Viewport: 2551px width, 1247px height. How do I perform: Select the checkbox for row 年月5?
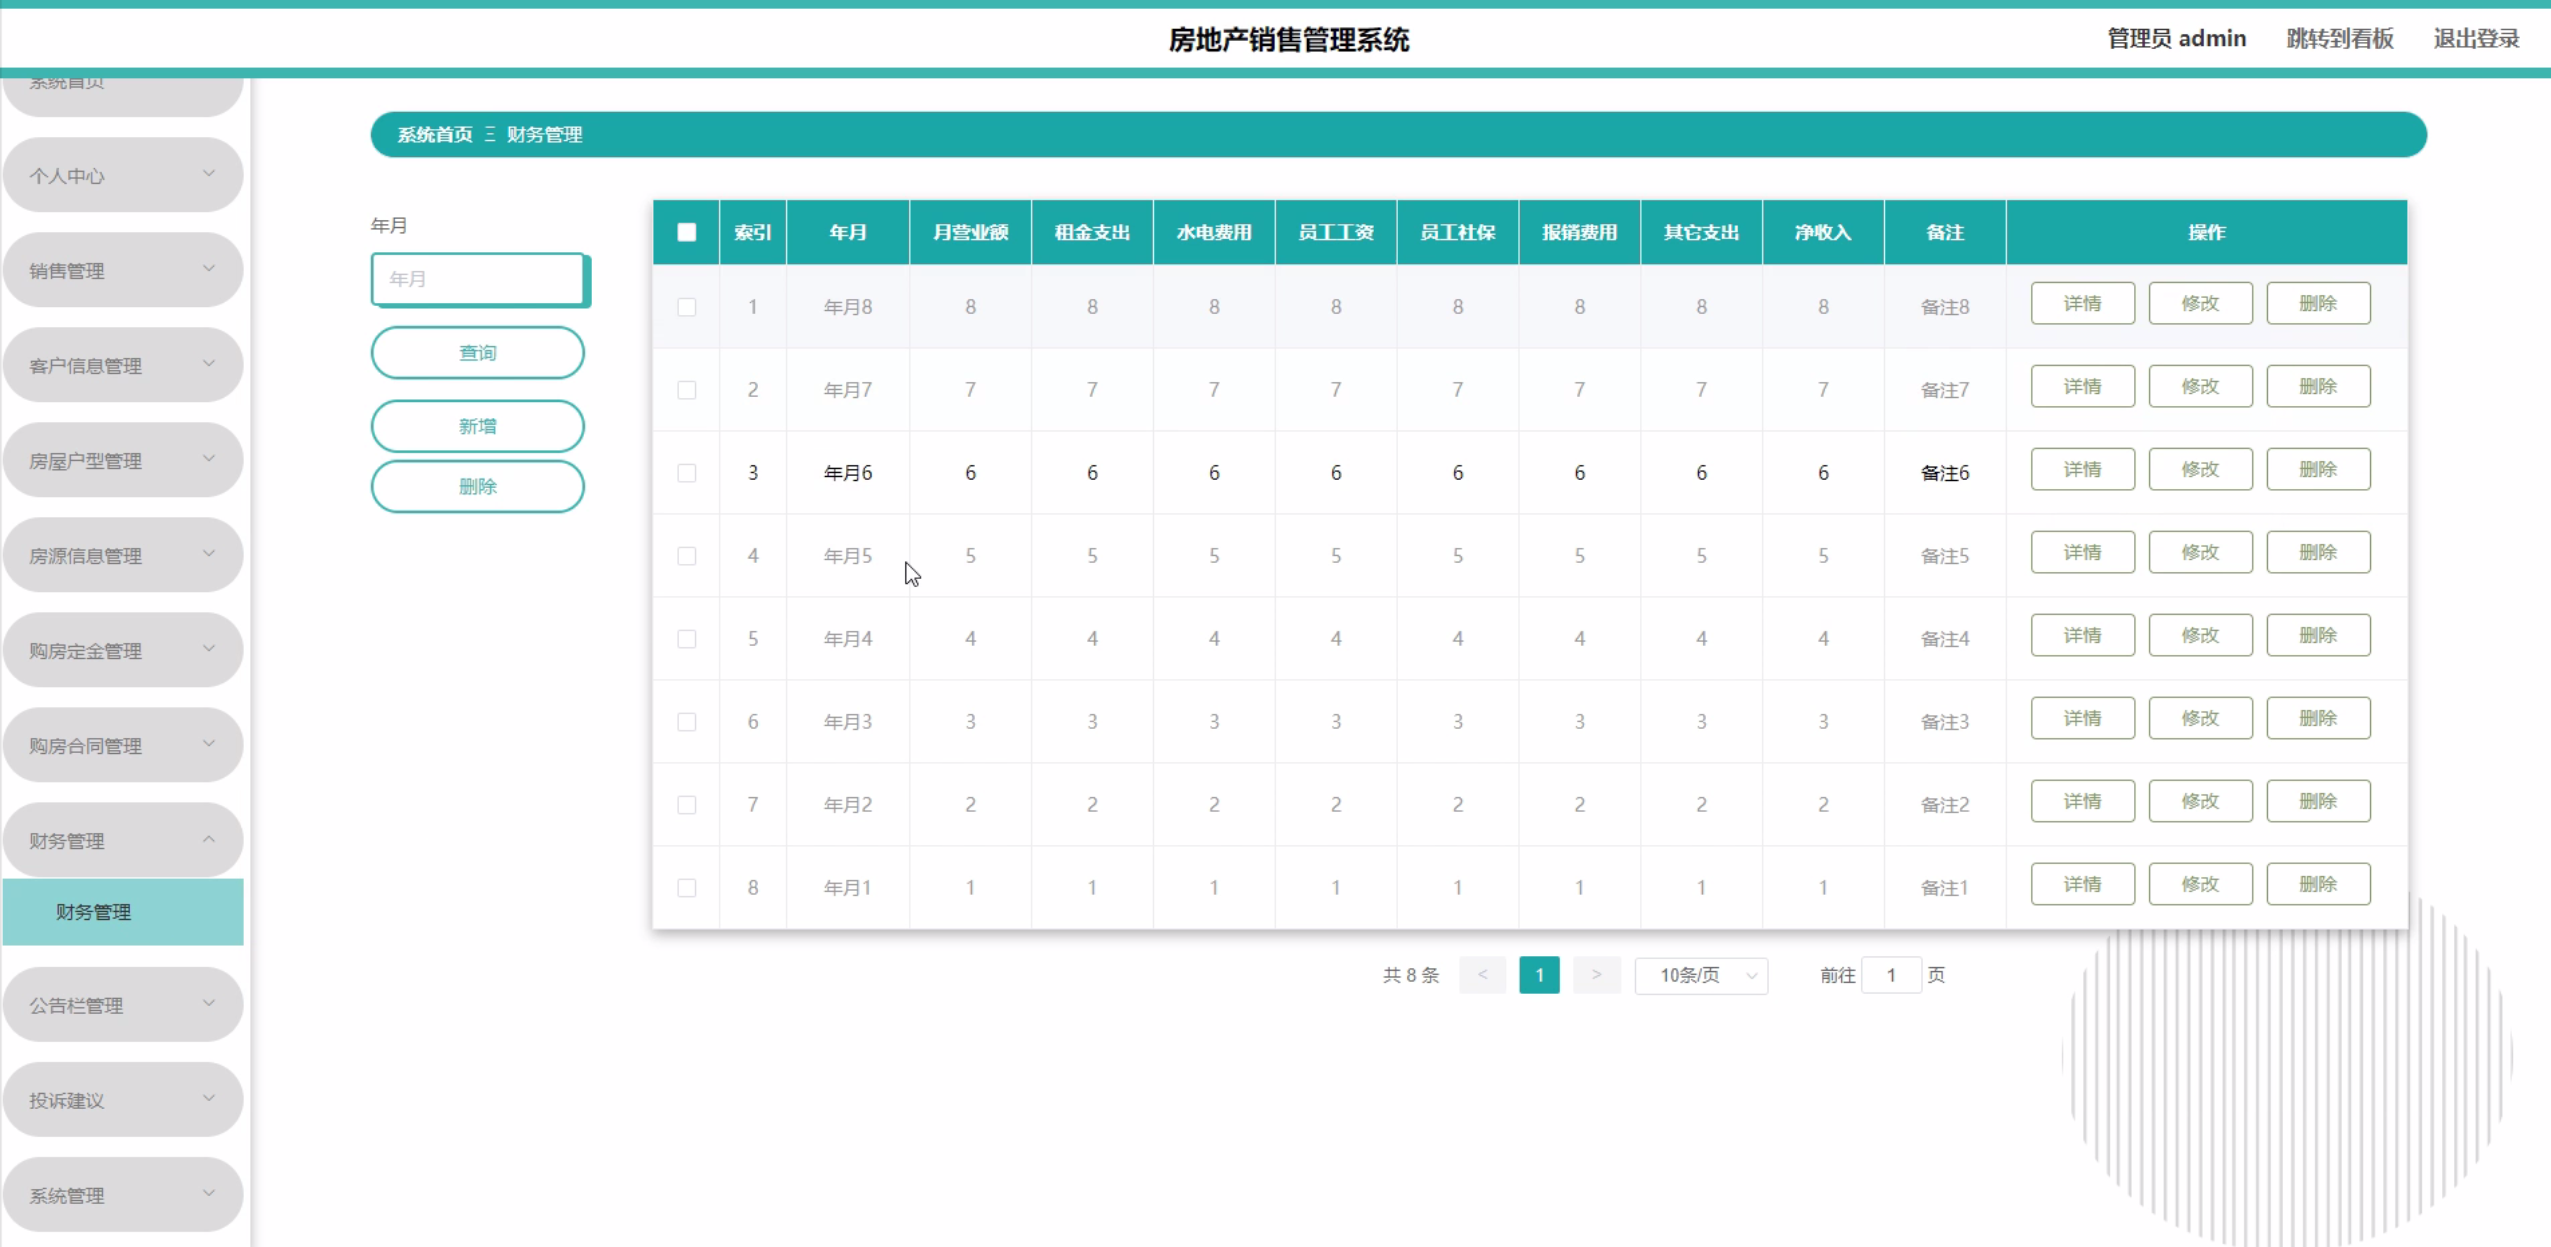[x=686, y=556]
